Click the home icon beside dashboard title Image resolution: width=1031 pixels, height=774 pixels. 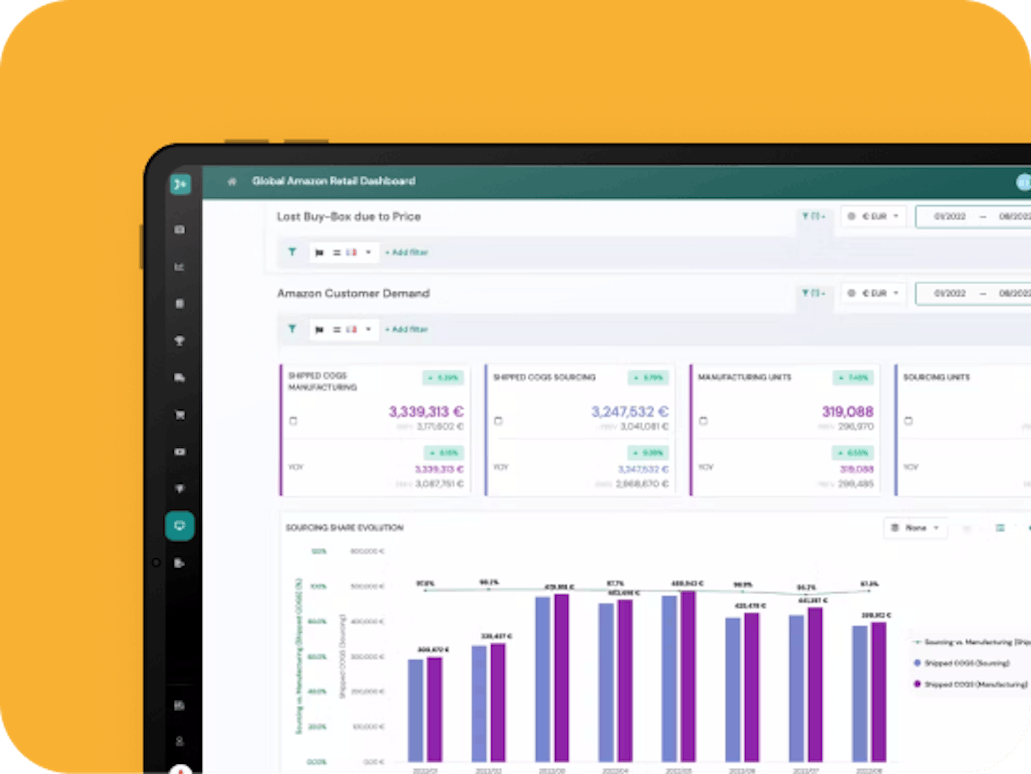231,181
